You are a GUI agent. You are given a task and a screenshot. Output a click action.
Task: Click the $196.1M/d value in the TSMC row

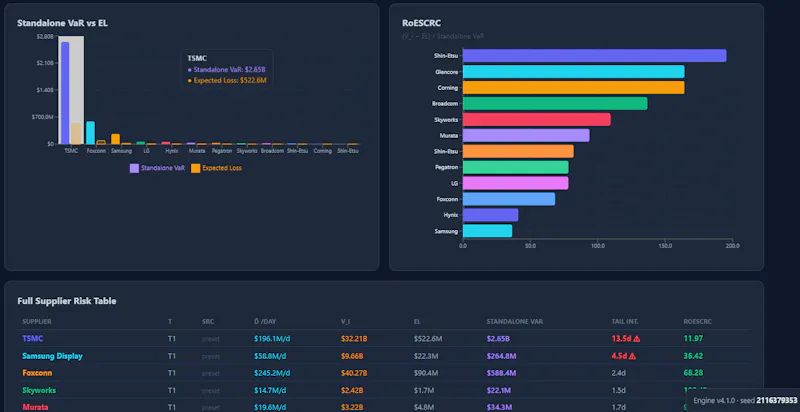click(x=272, y=339)
